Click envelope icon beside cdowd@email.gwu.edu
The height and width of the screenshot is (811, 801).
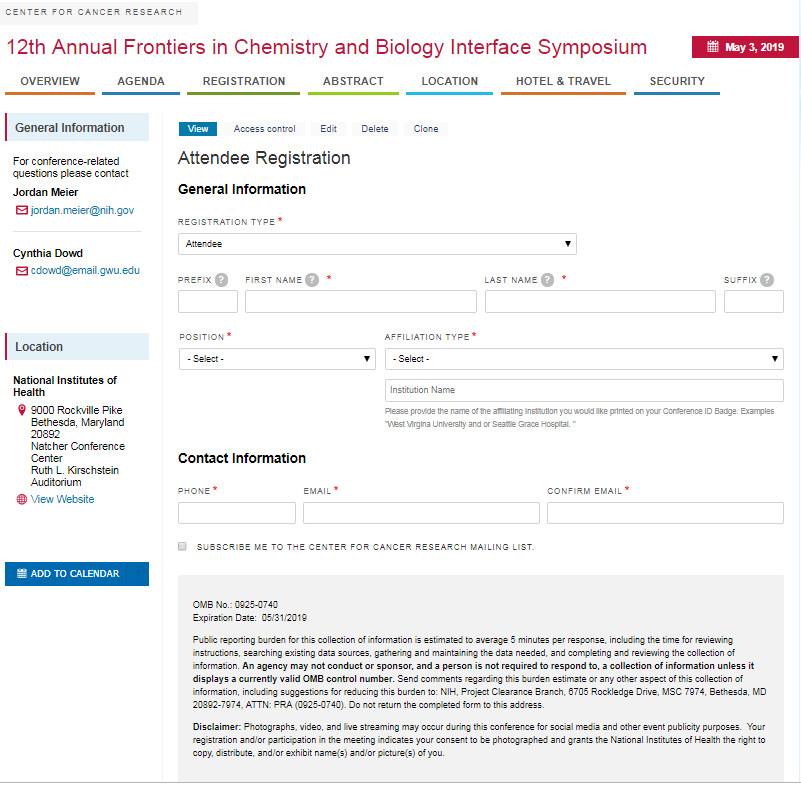pos(22,270)
